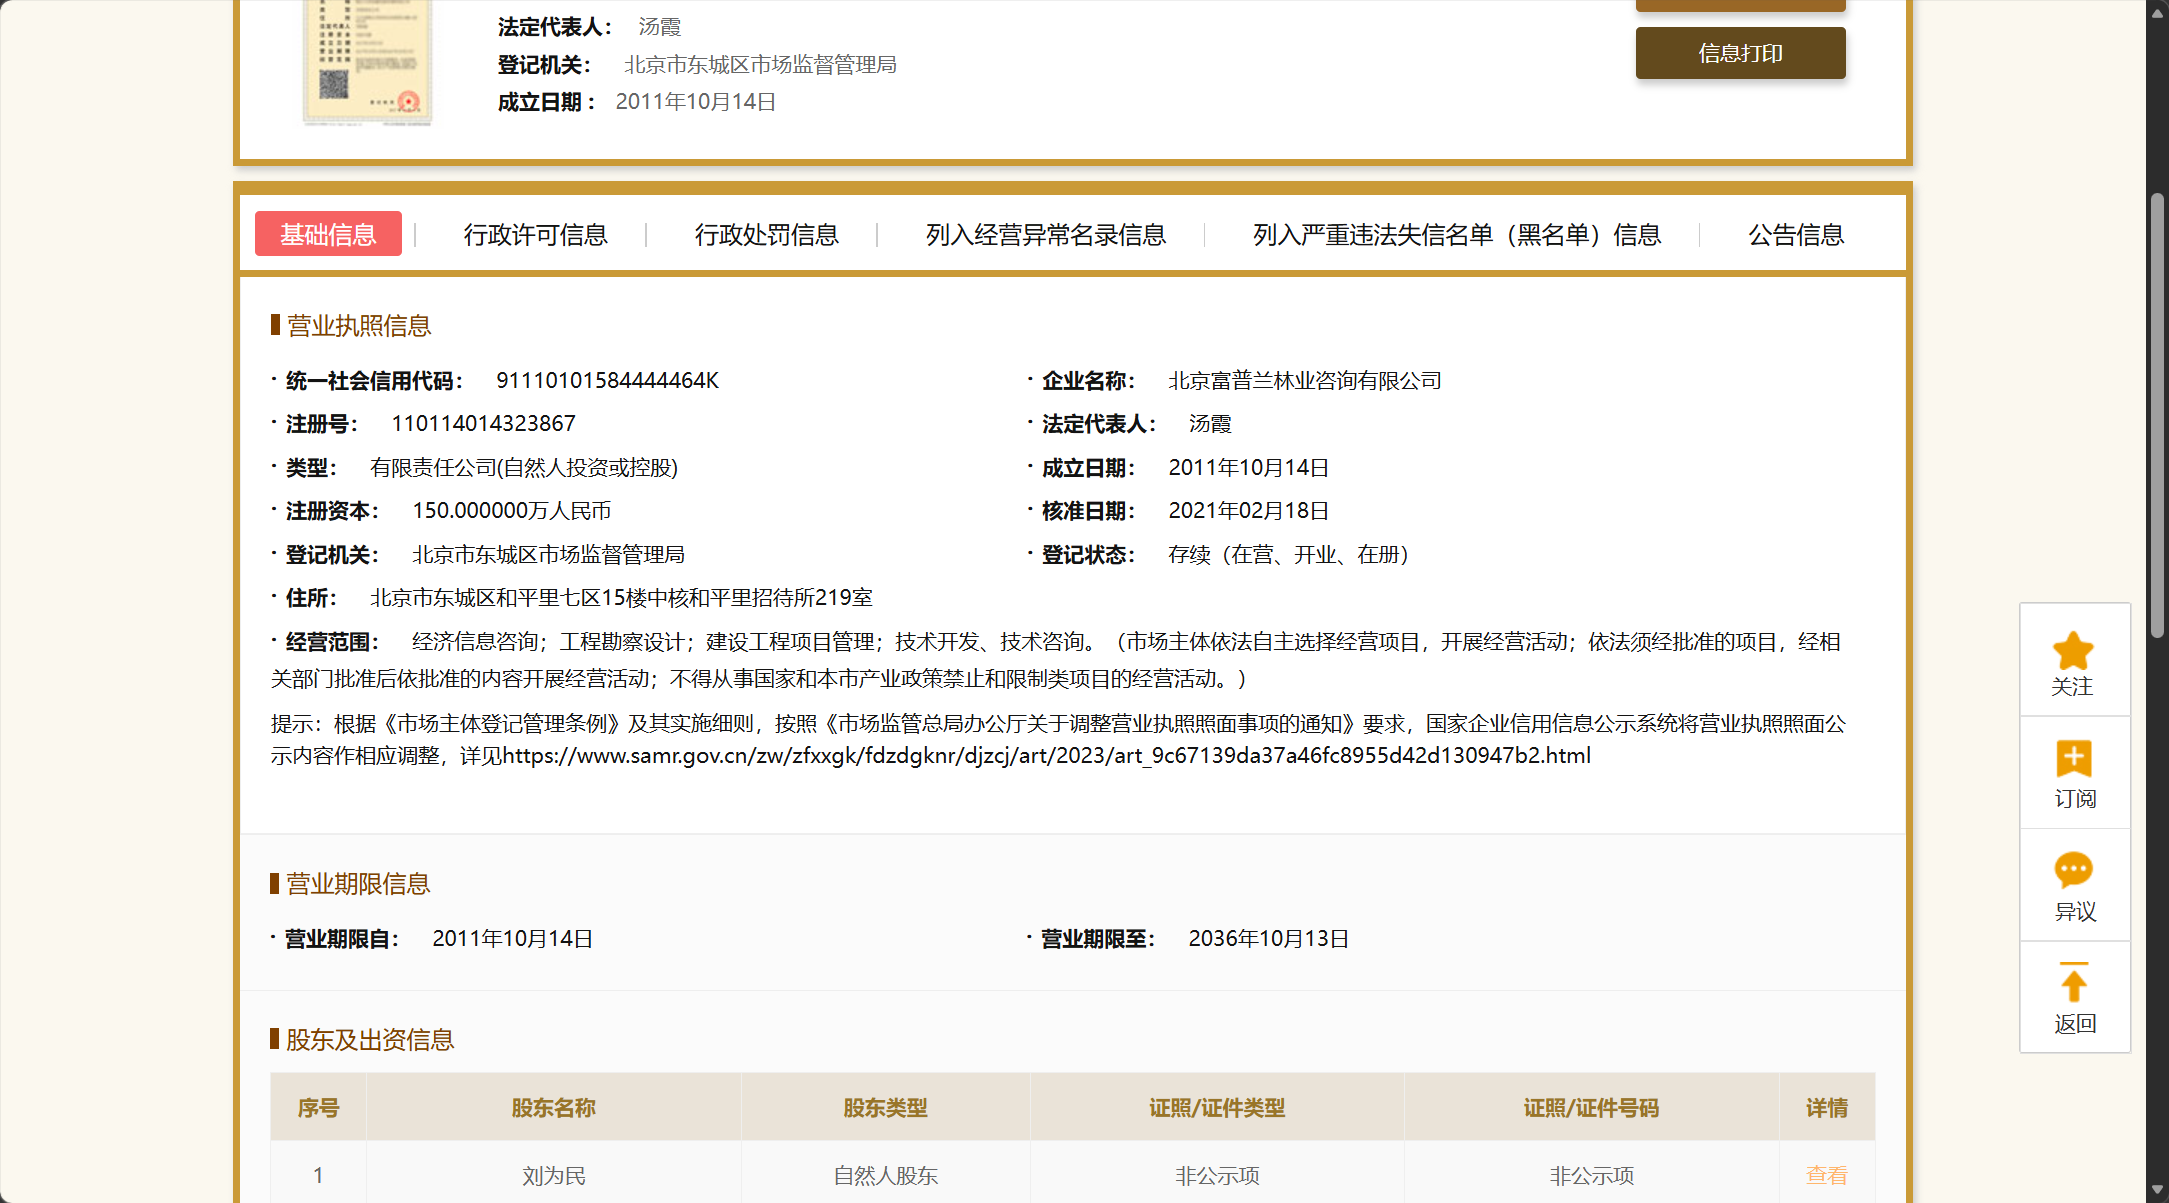Click the business license thumbnail image
The image size is (2169, 1203).
pyautogui.click(x=368, y=62)
